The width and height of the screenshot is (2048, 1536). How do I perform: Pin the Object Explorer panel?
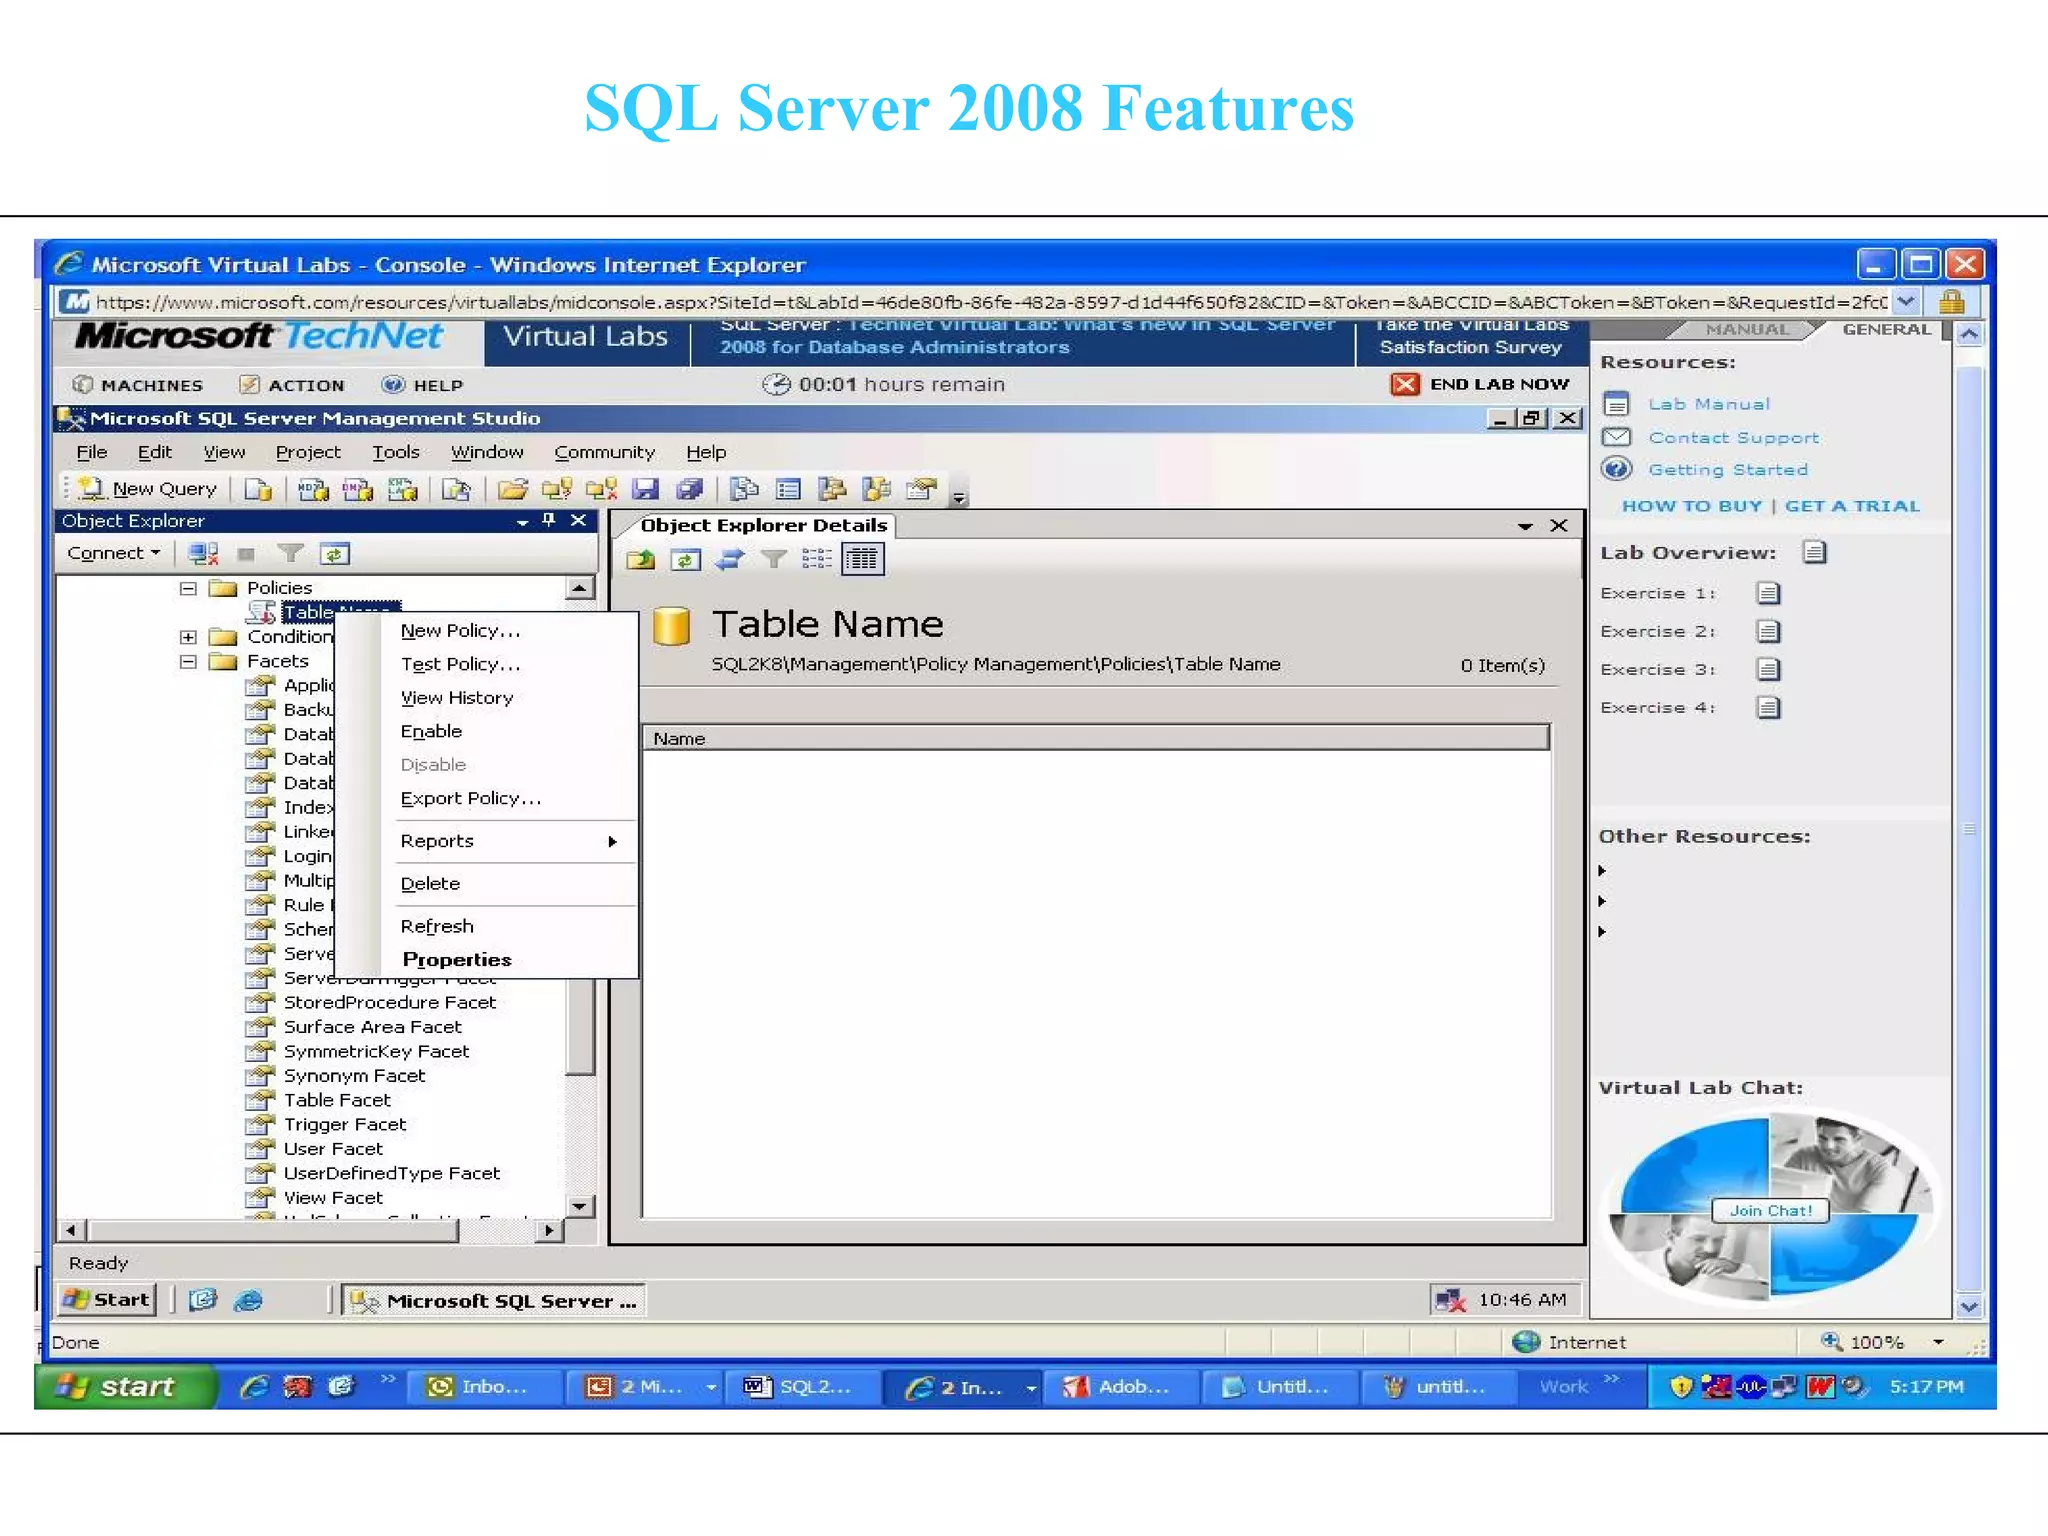click(548, 520)
